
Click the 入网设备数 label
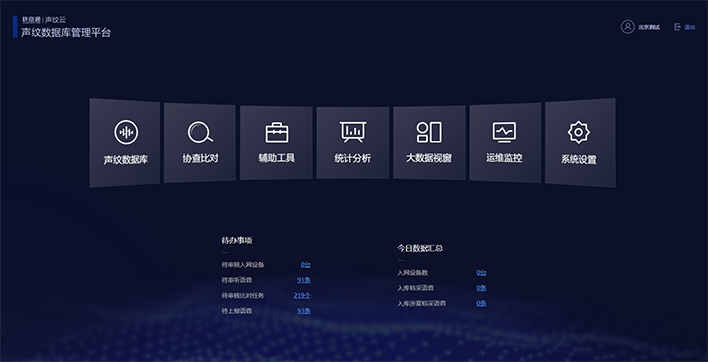(x=413, y=273)
